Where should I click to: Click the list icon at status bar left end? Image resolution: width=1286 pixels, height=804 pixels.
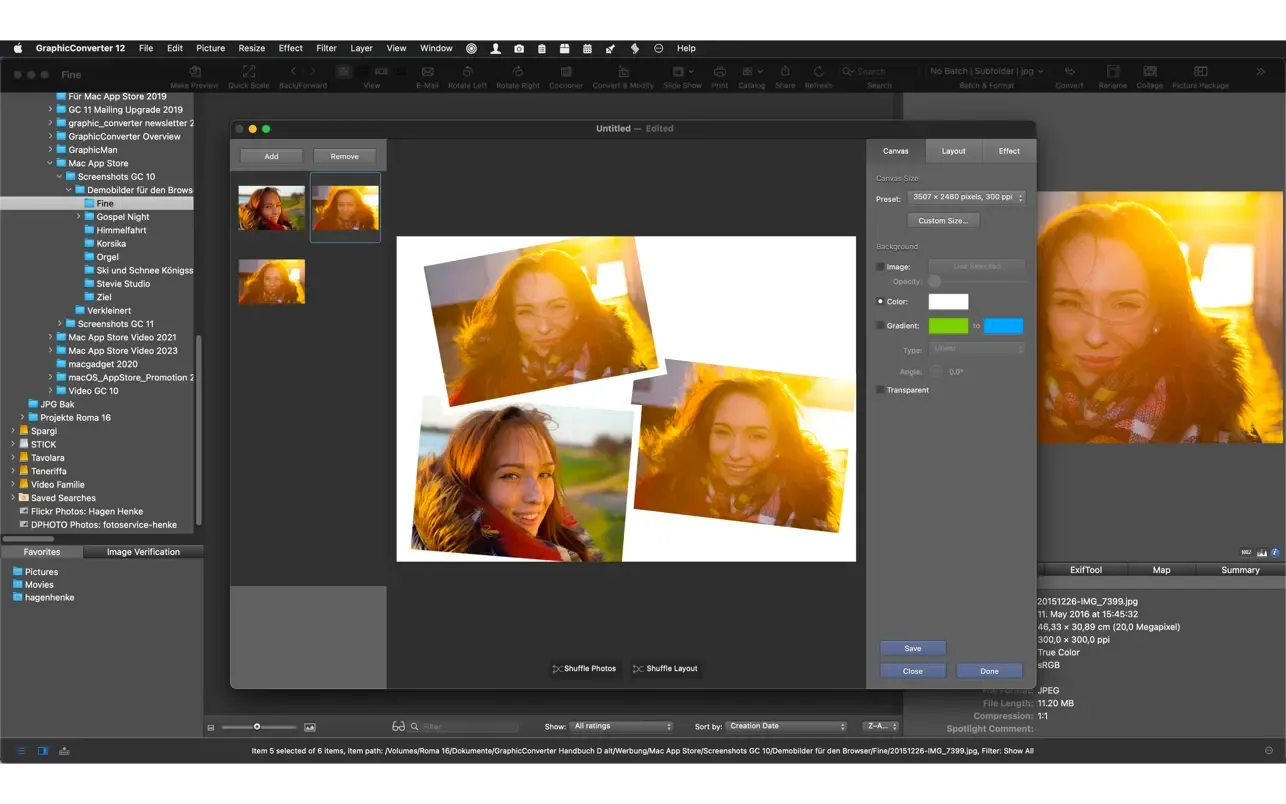click(x=21, y=750)
